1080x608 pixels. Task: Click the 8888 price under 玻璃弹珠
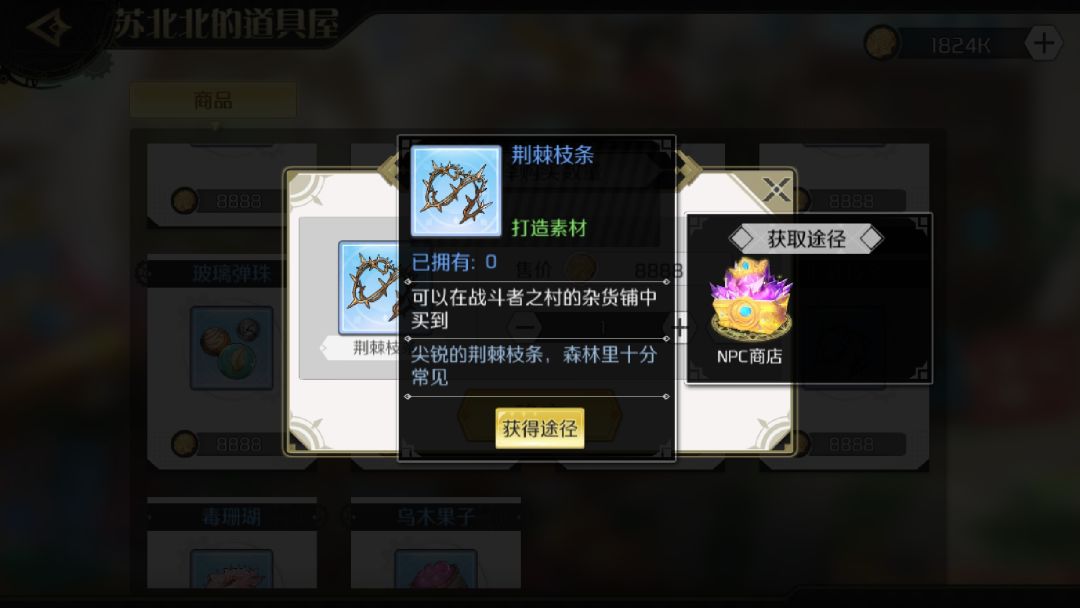coord(238,444)
